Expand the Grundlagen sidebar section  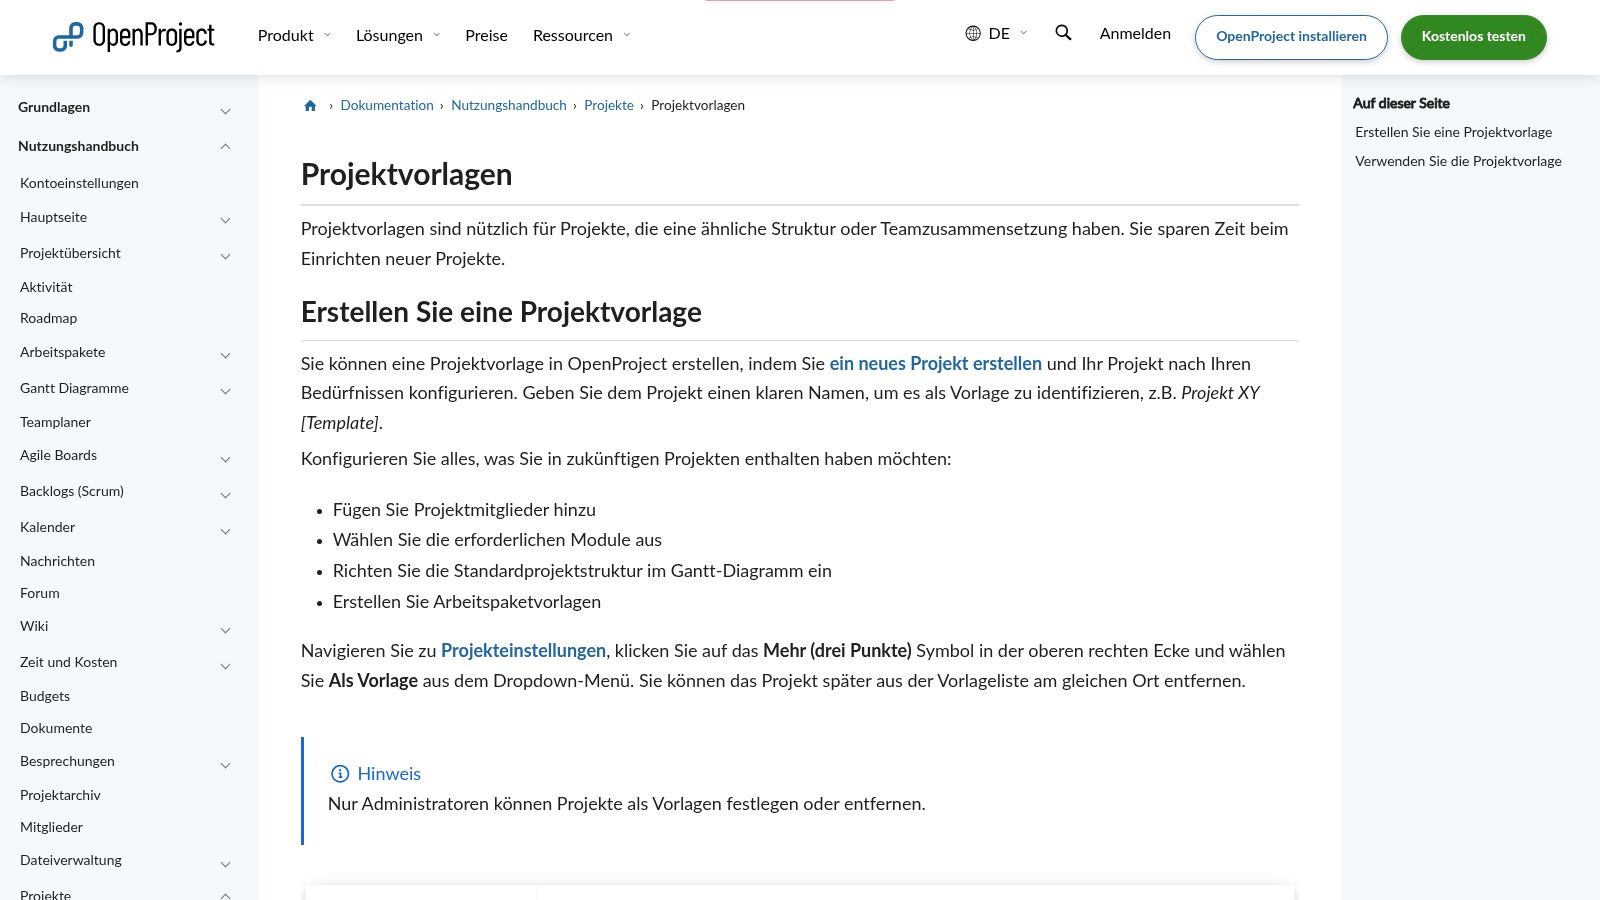coord(225,111)
